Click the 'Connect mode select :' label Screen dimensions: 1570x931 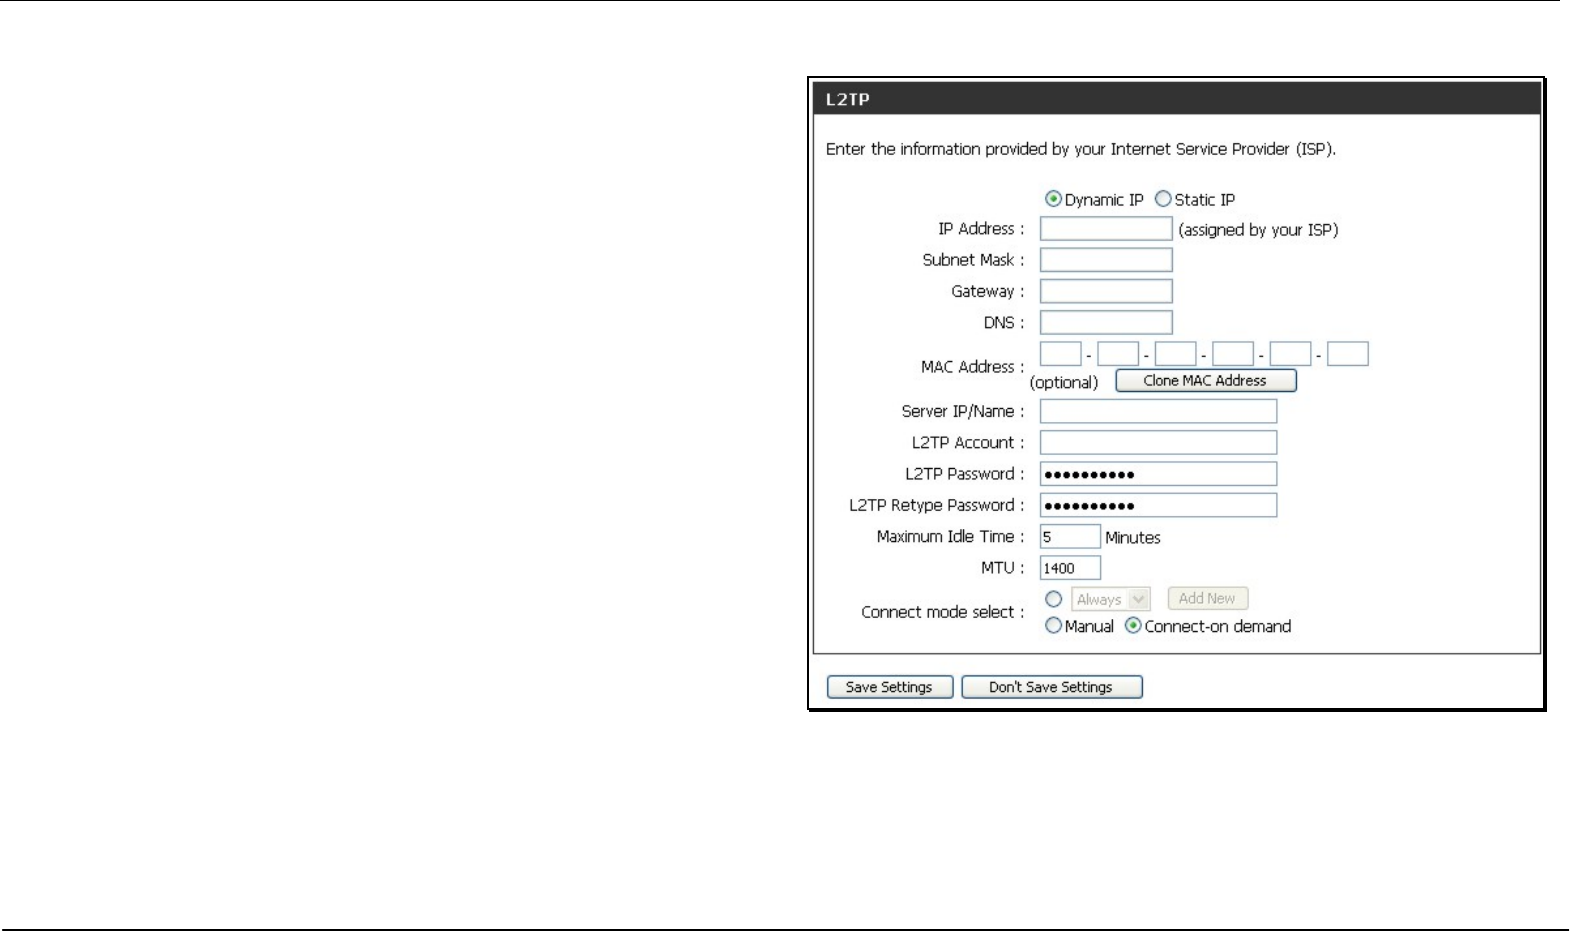943,612
